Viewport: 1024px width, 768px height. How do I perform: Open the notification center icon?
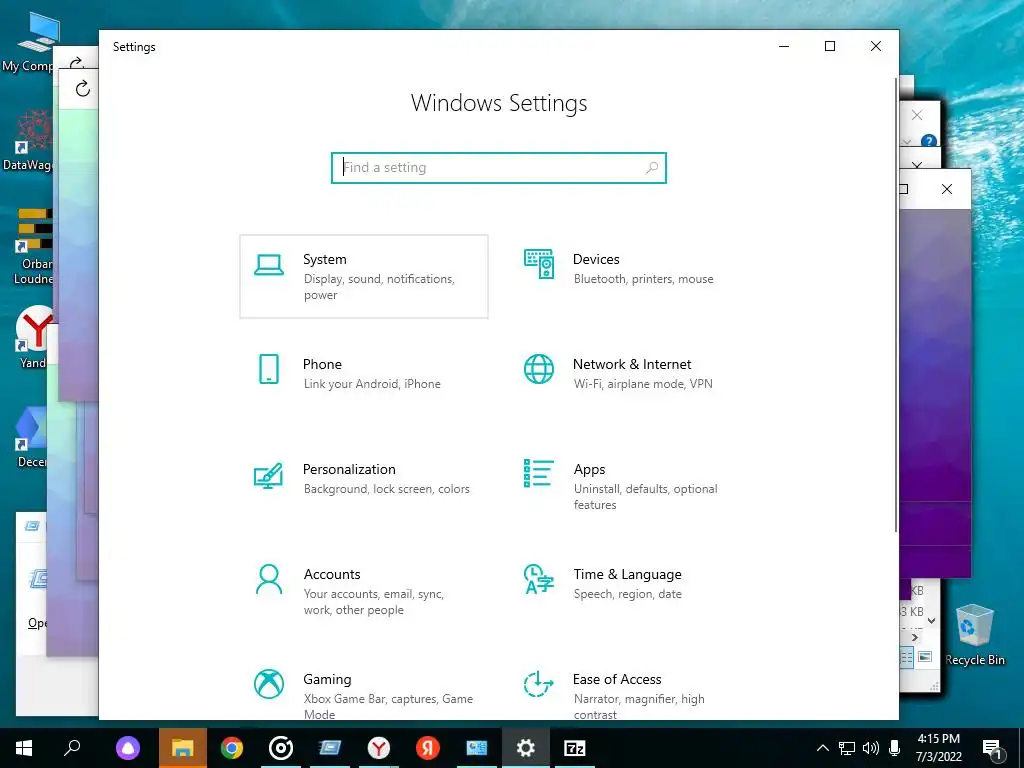pyautogui.click(x=992, y=748)
